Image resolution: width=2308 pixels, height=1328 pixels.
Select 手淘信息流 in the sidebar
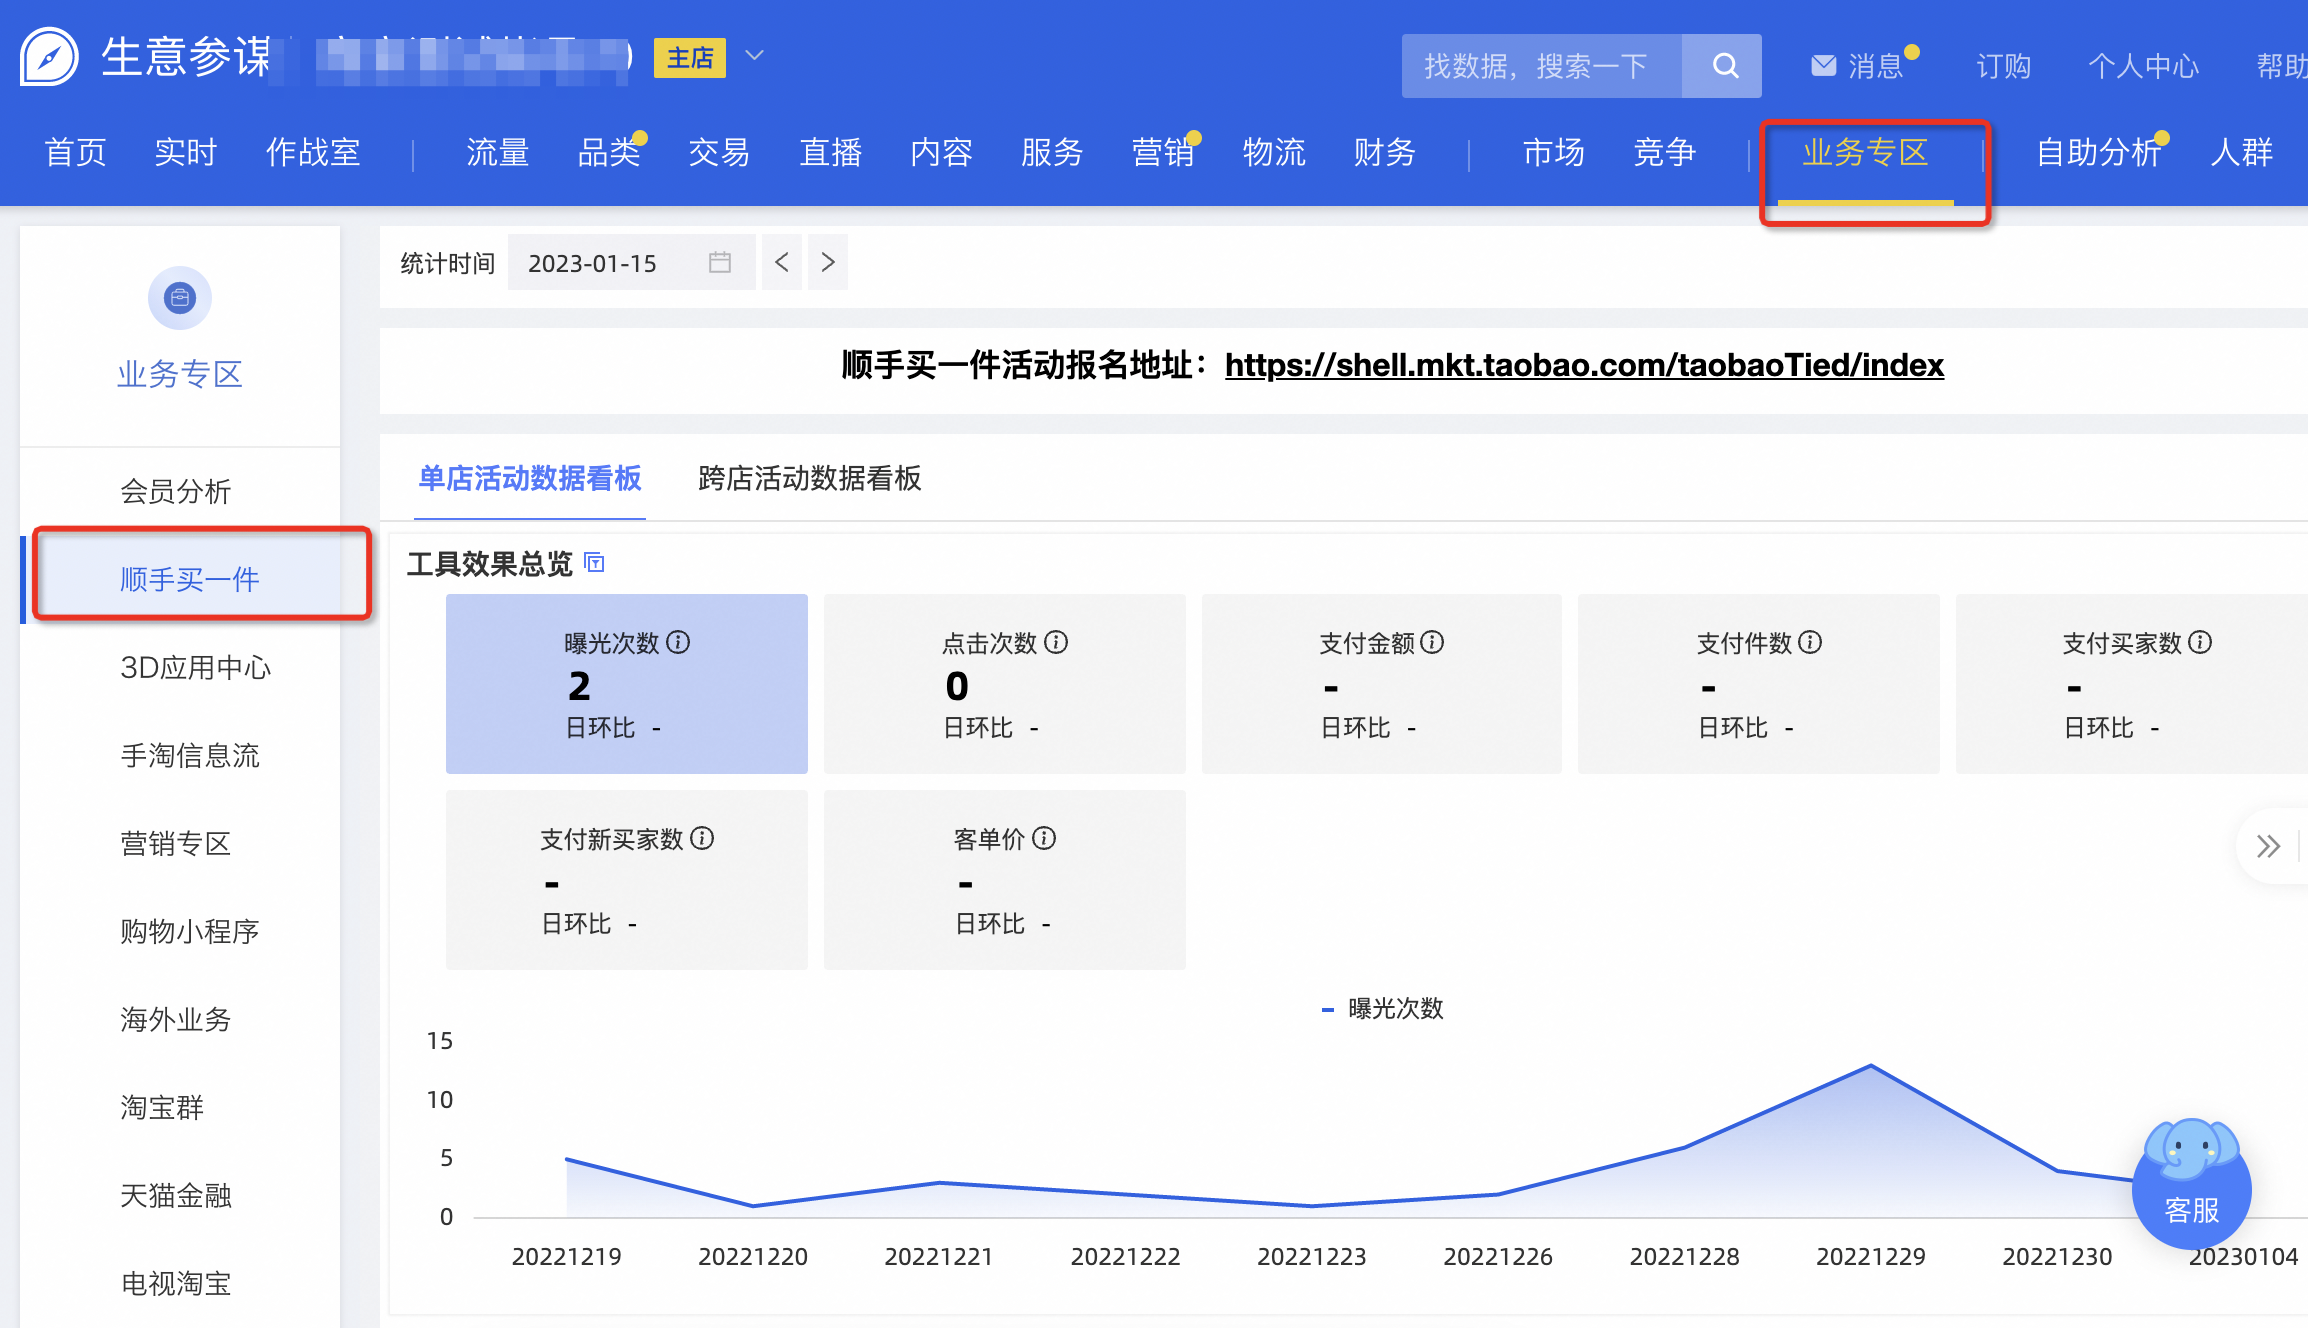coord(190,755)
